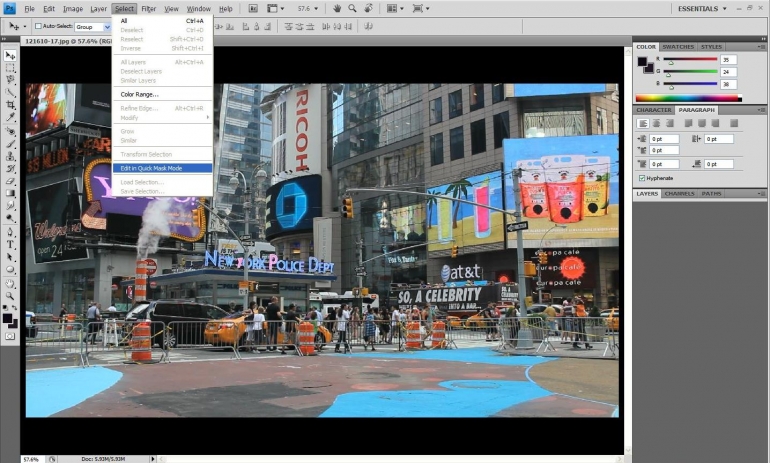The width and height of the screenshot is (770, 463).
Task: Switch to the Styles tab
Action: (711, 47)
